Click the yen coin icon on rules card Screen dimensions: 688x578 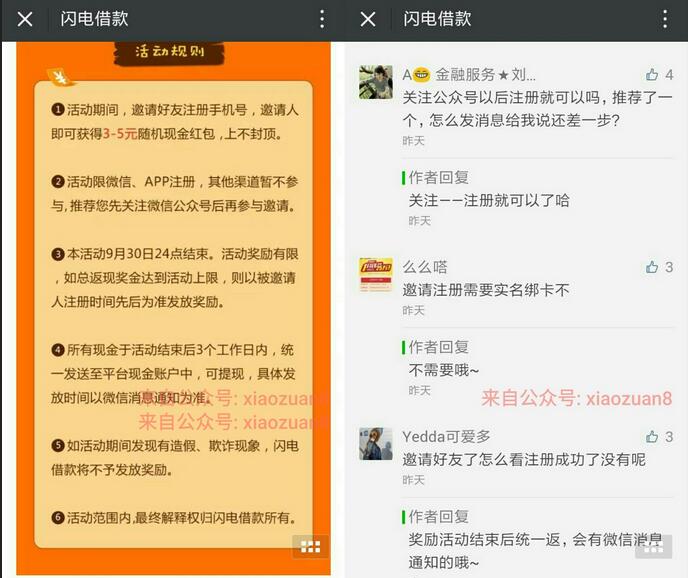pos(60,77)
